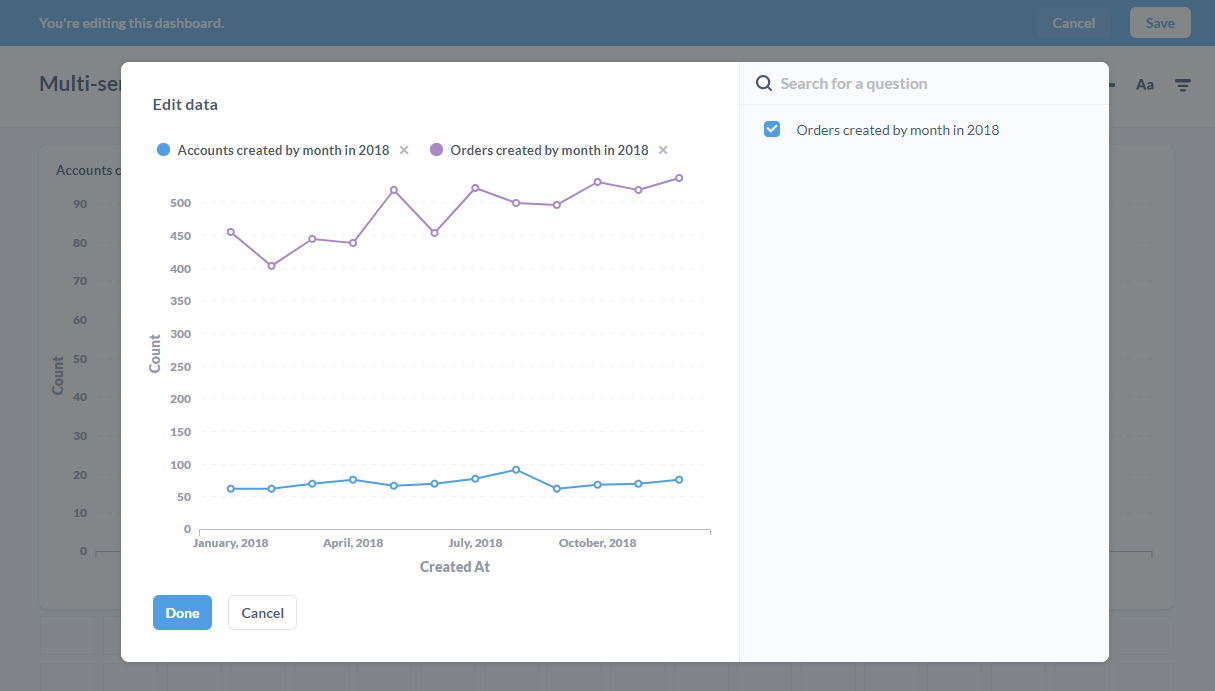Cancel dashboard editing in top bar
Viewport: 1215px width, 691px height.
(1073, 23)
